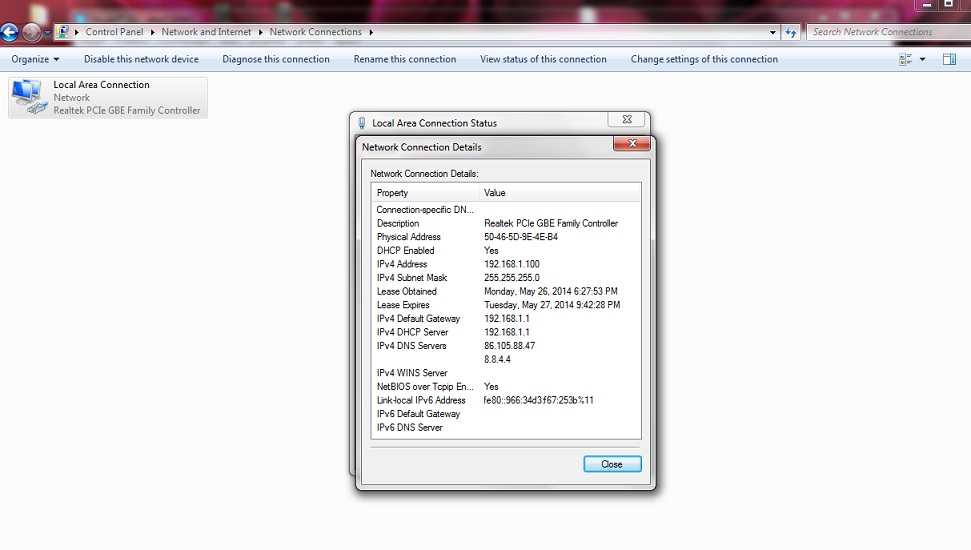Select the Local Area Connection adapter icon
This screenshot has width=971, height=550.
28,96
